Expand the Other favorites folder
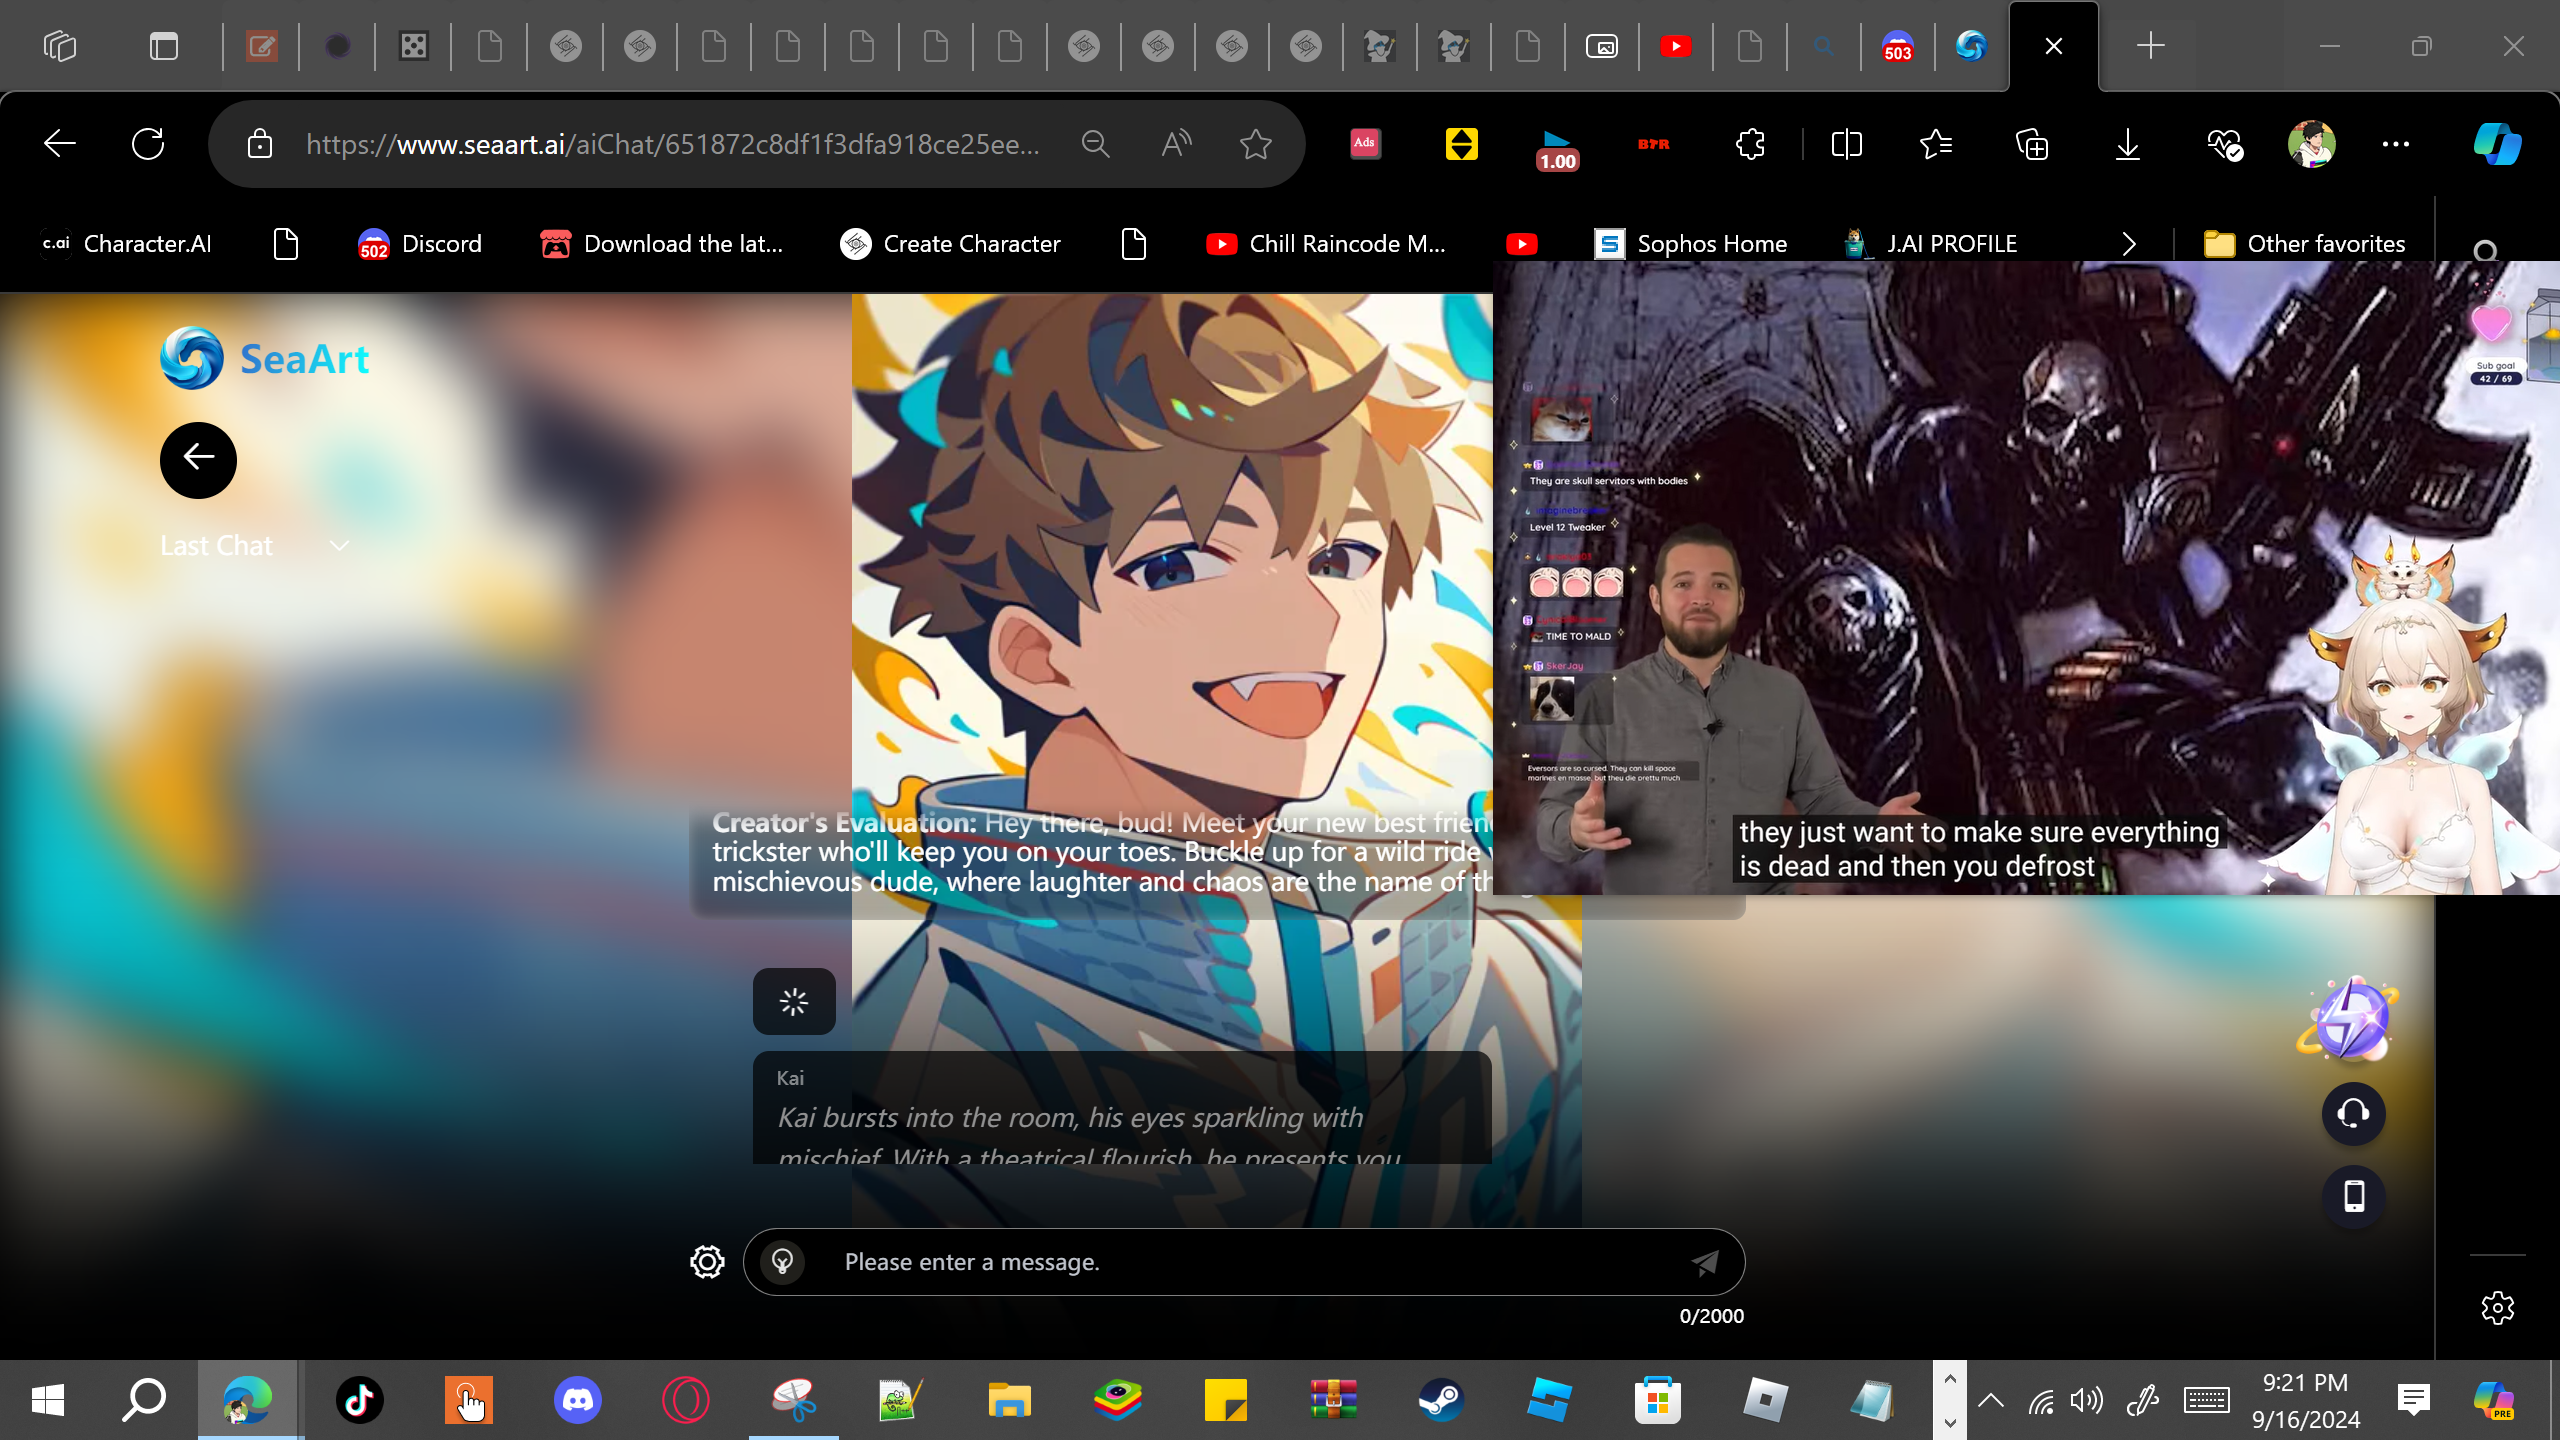2560x1440 pixels. tap(2305, 244)
